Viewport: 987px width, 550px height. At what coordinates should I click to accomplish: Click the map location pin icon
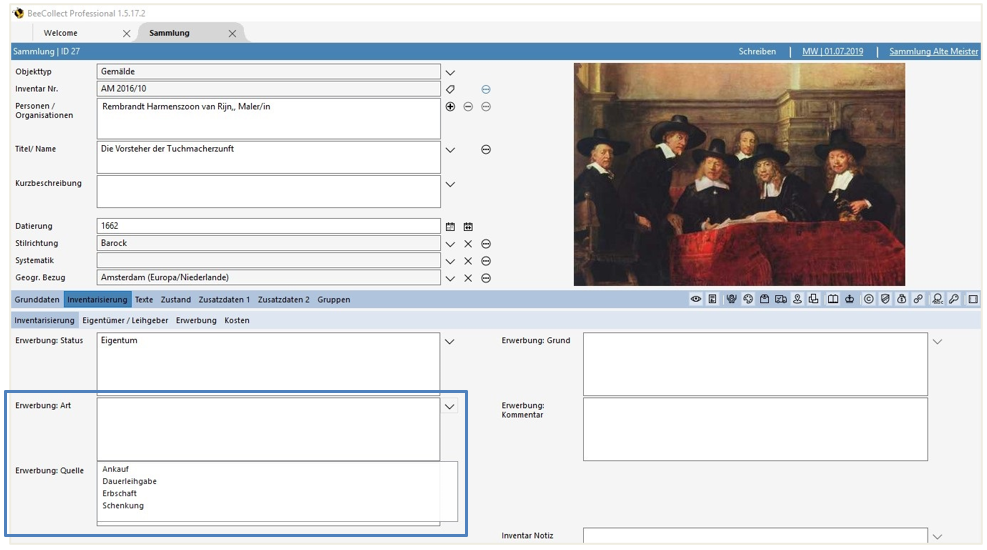[x=797, y=299]
